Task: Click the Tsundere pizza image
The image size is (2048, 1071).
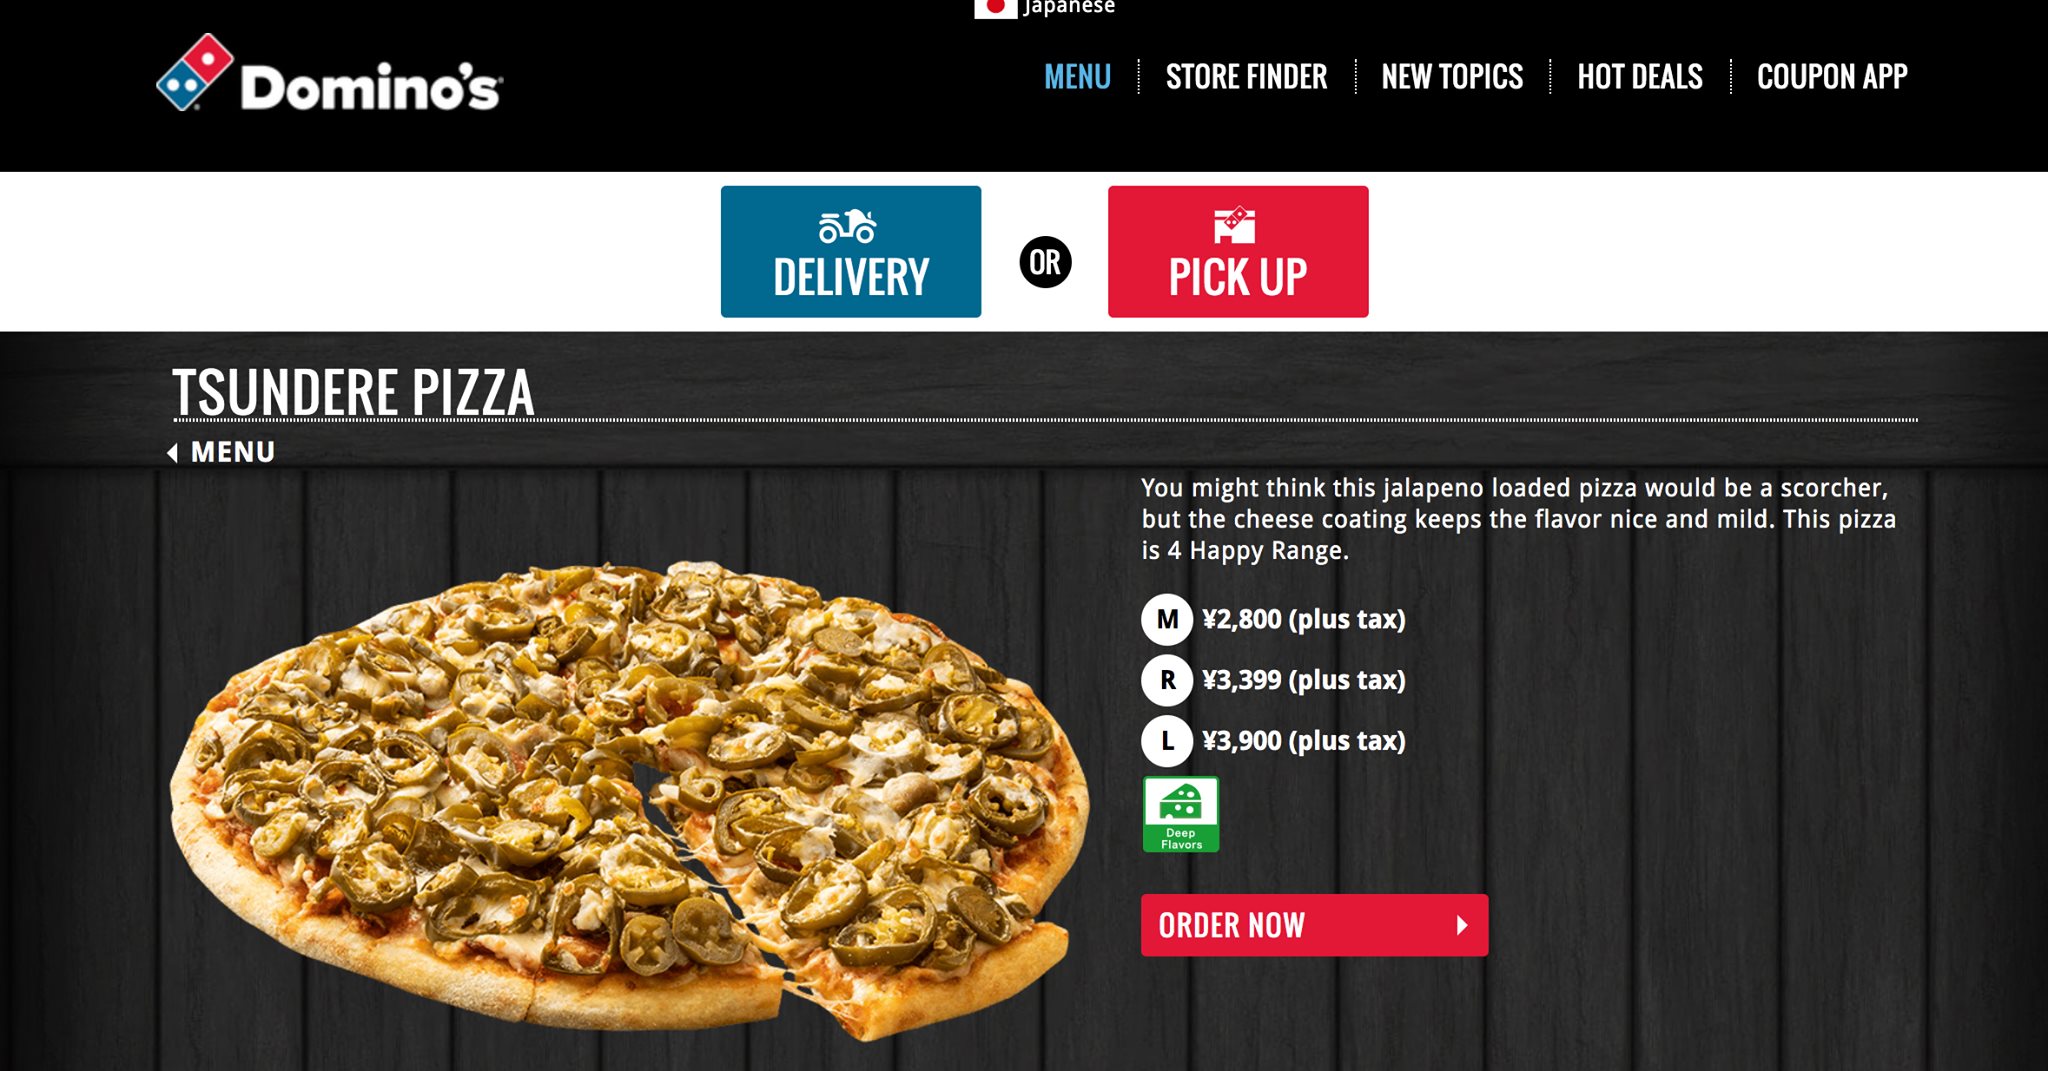Action: coord(630,800)
